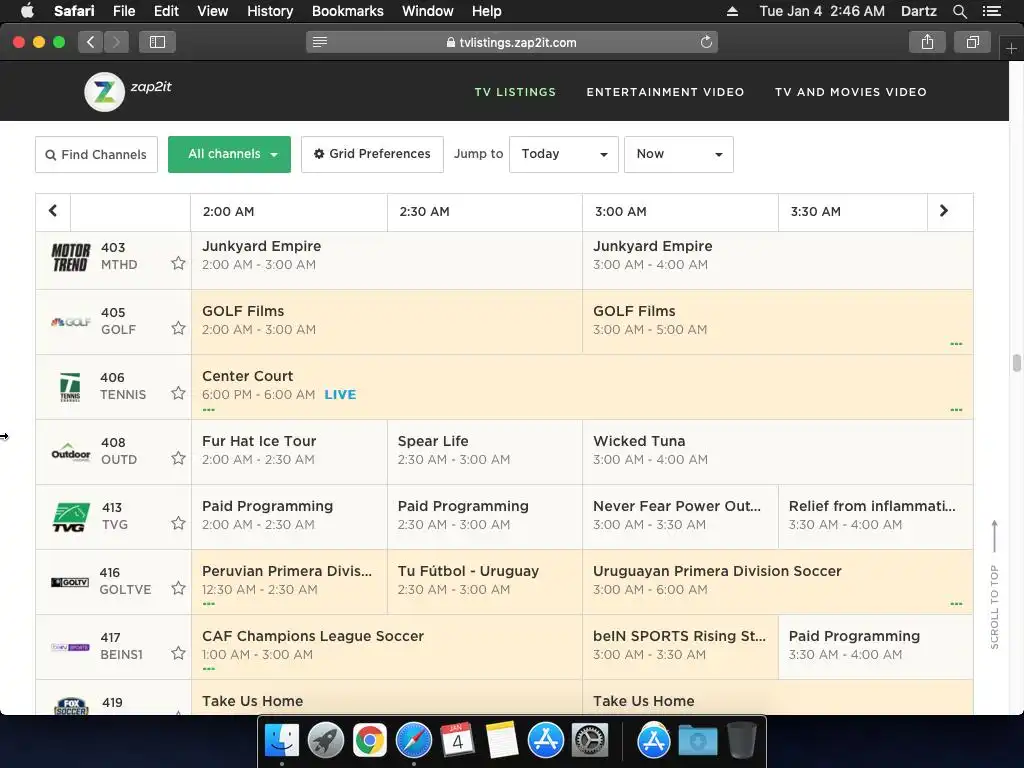Open the Now time dropdown
This screenshot has height=768, width=1024.
(x=679, y=154)
